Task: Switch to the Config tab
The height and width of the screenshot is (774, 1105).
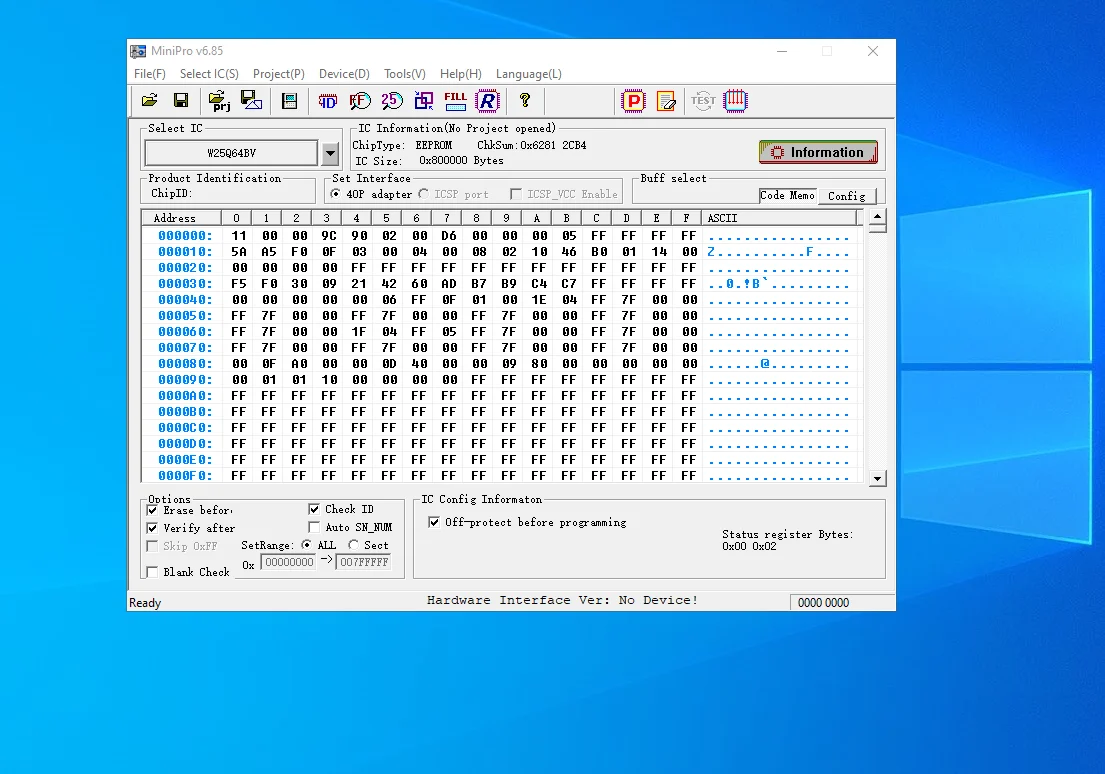Action: [x=846, y=196]
